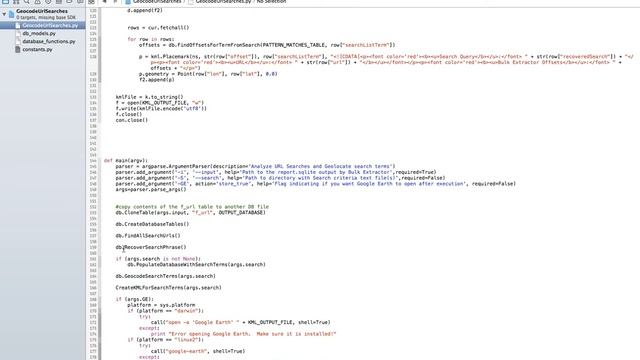
Task: Go back with the jump bar arrow
Action: [104, 2]
